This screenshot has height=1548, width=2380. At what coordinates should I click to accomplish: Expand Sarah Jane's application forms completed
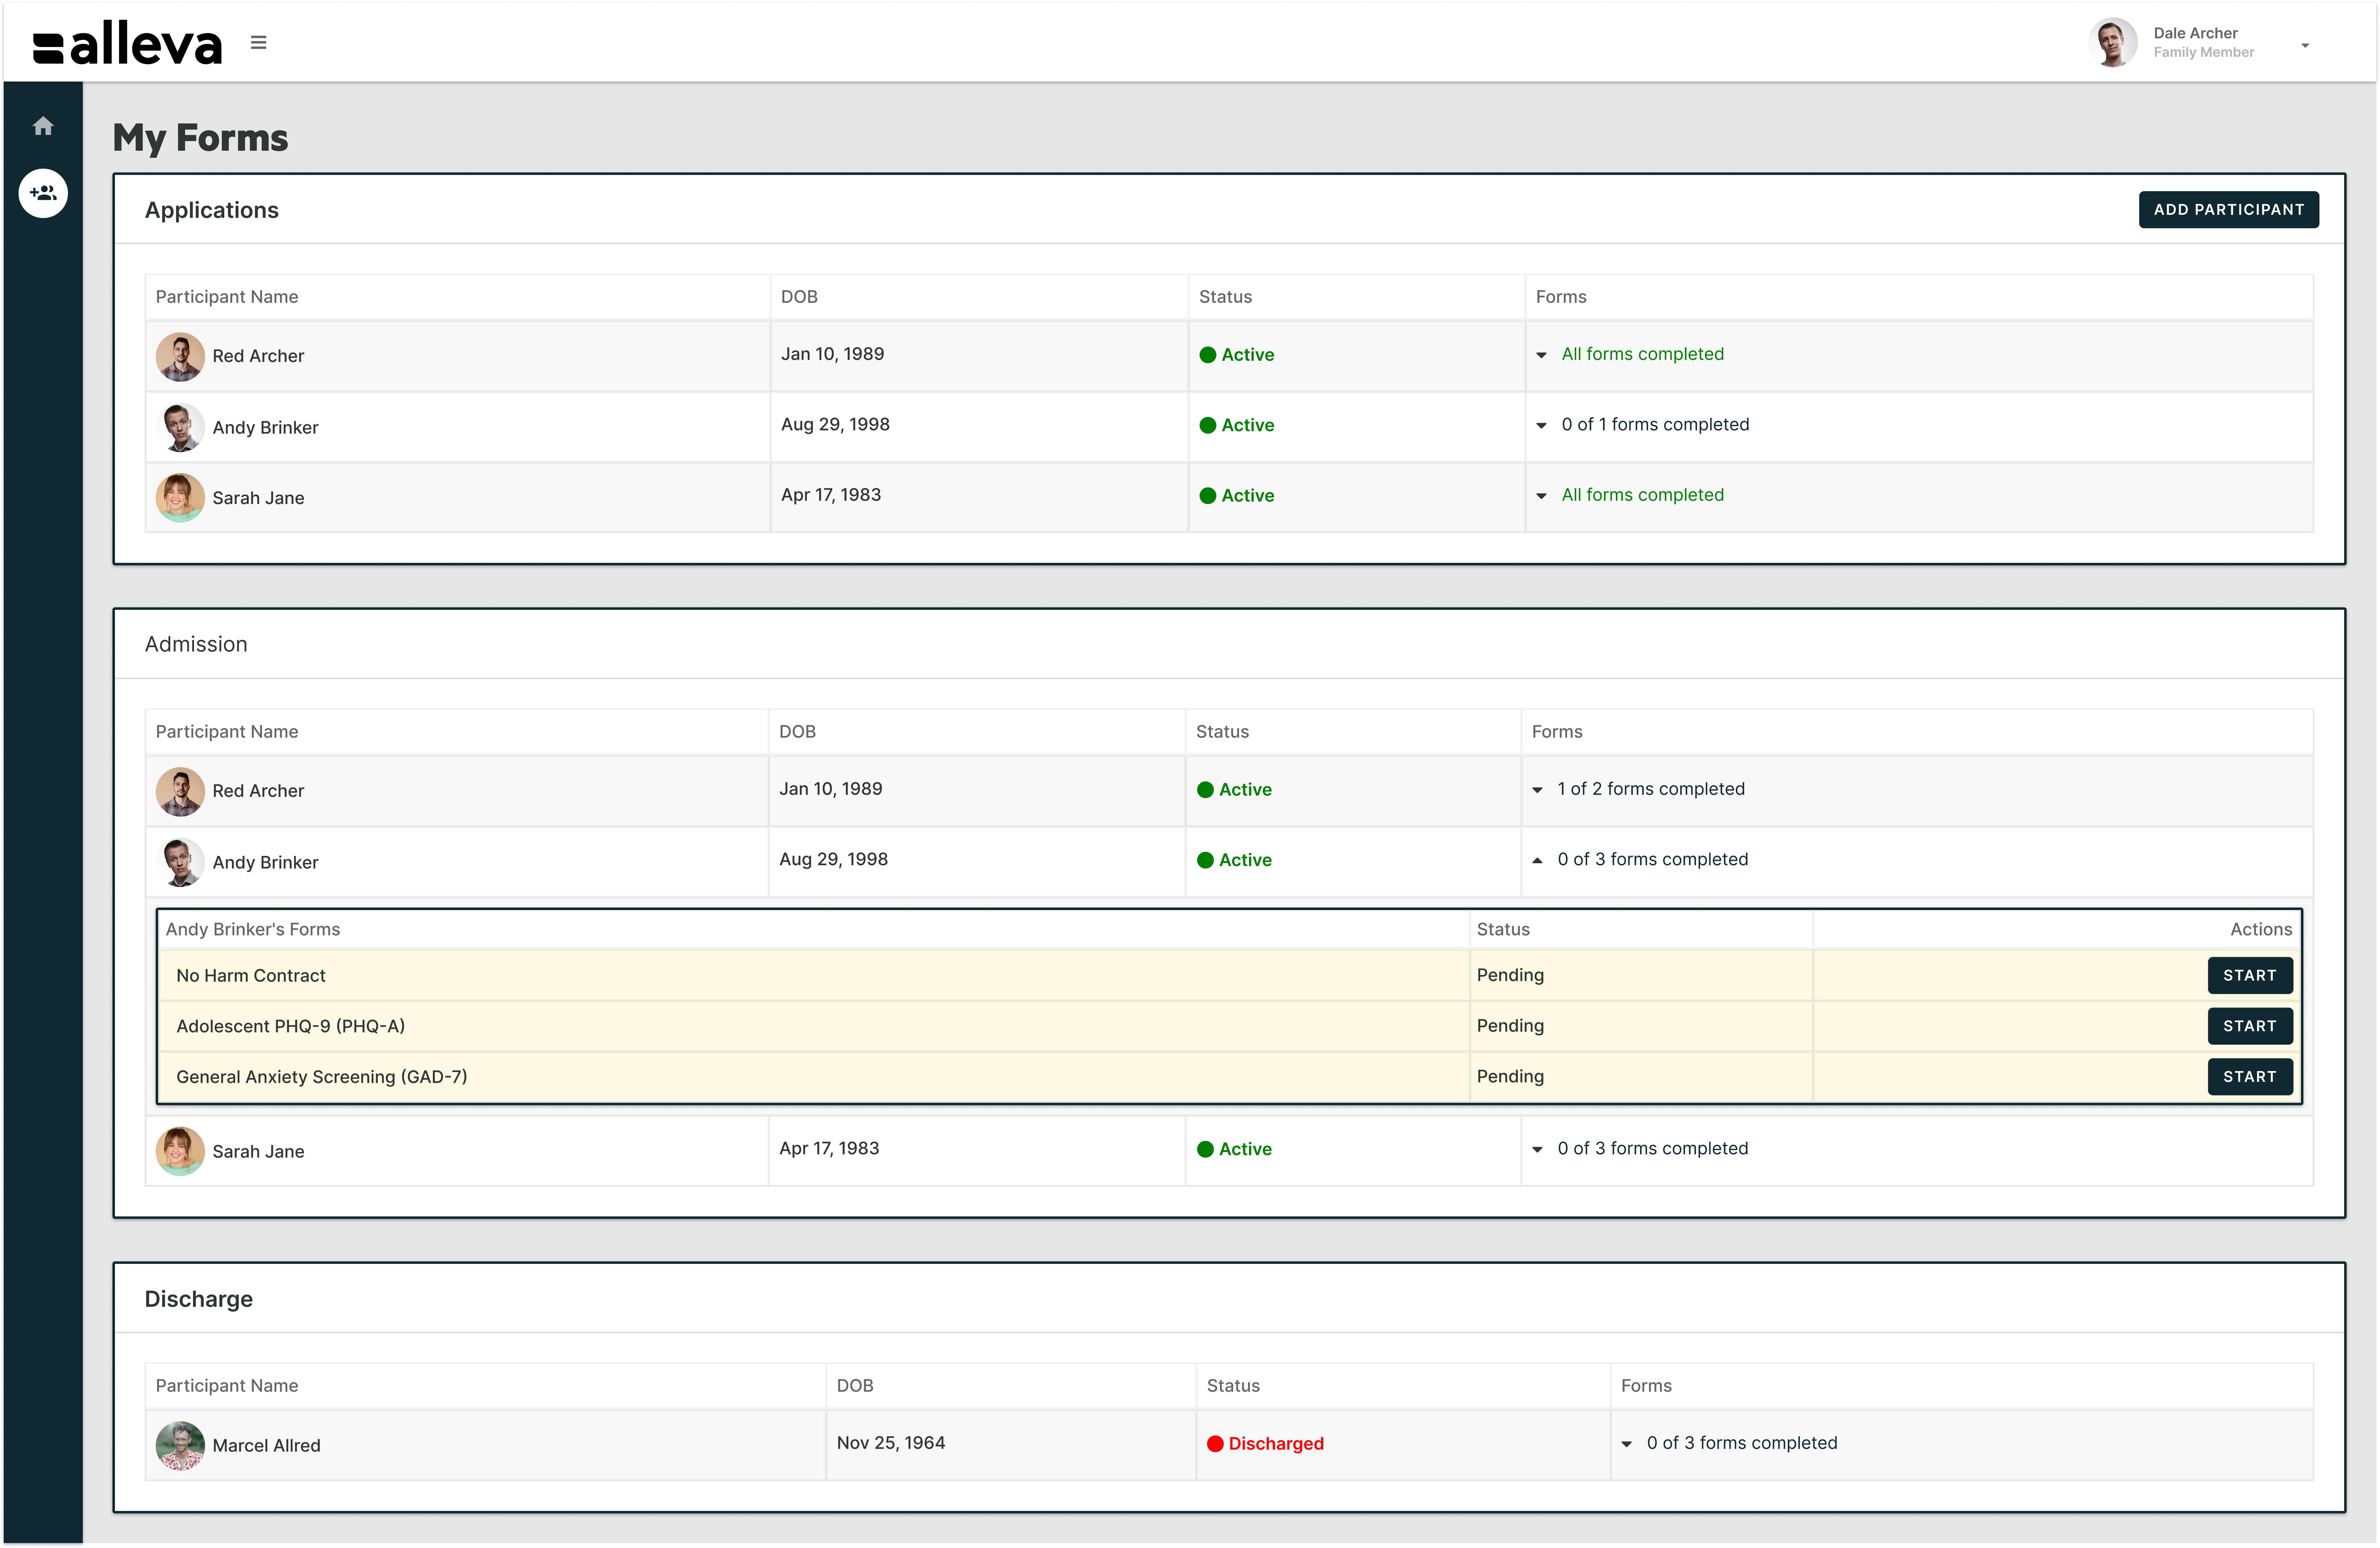[x=1541, y=496]
